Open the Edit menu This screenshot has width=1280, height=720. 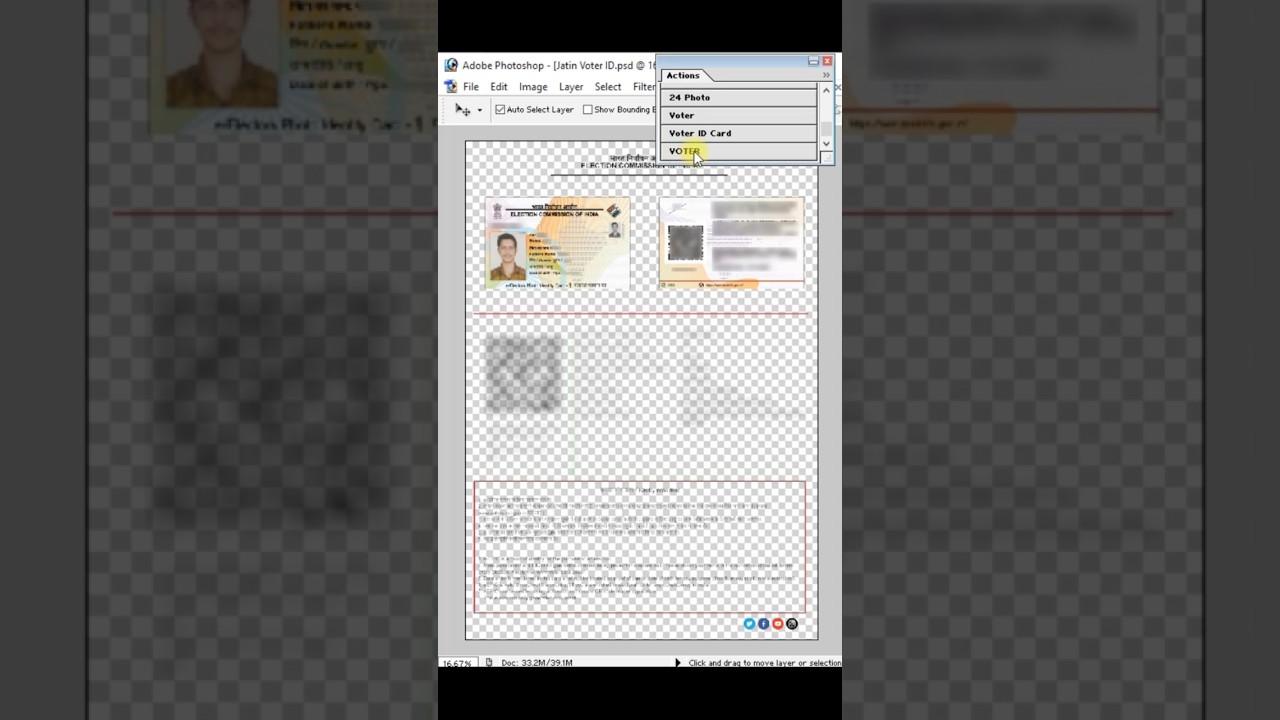click(x=499, y=87)
